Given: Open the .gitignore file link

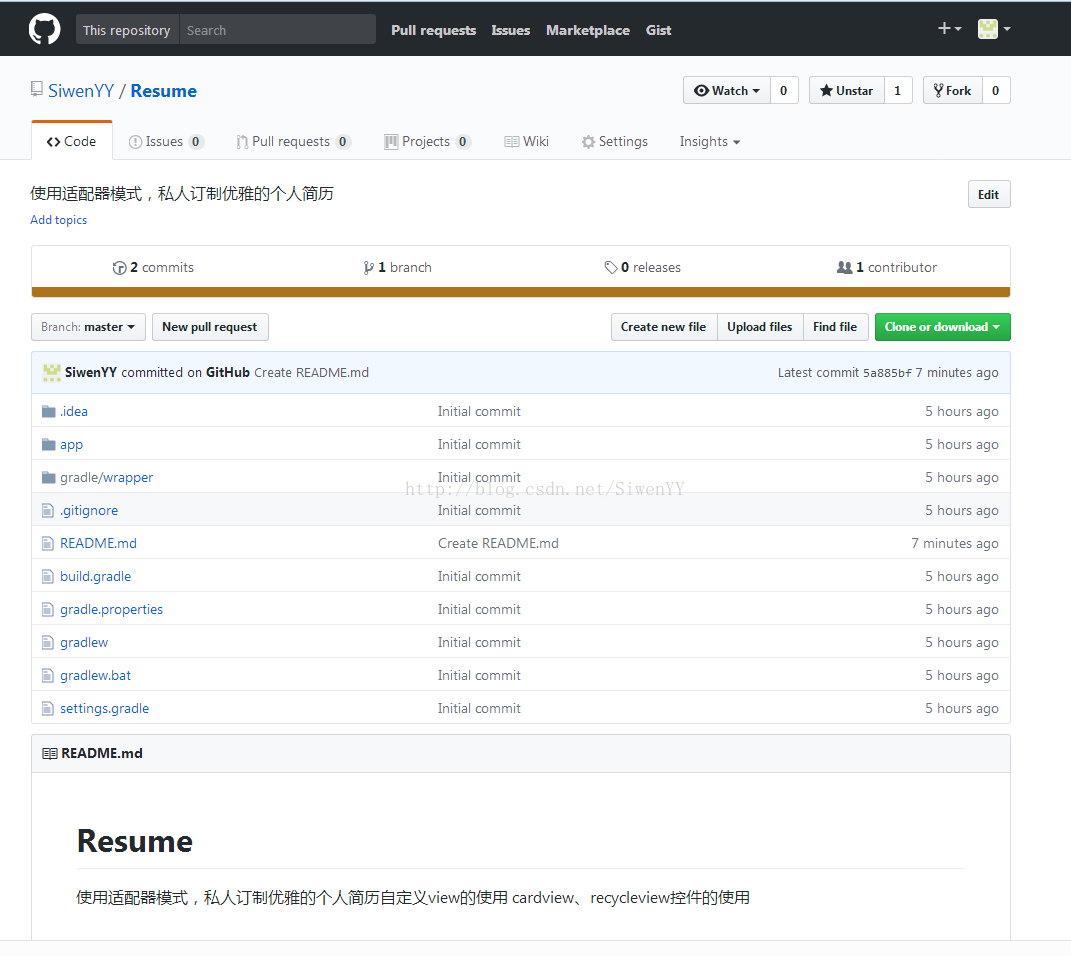Looking at the screenshot, I should click(x=89, y=510).
